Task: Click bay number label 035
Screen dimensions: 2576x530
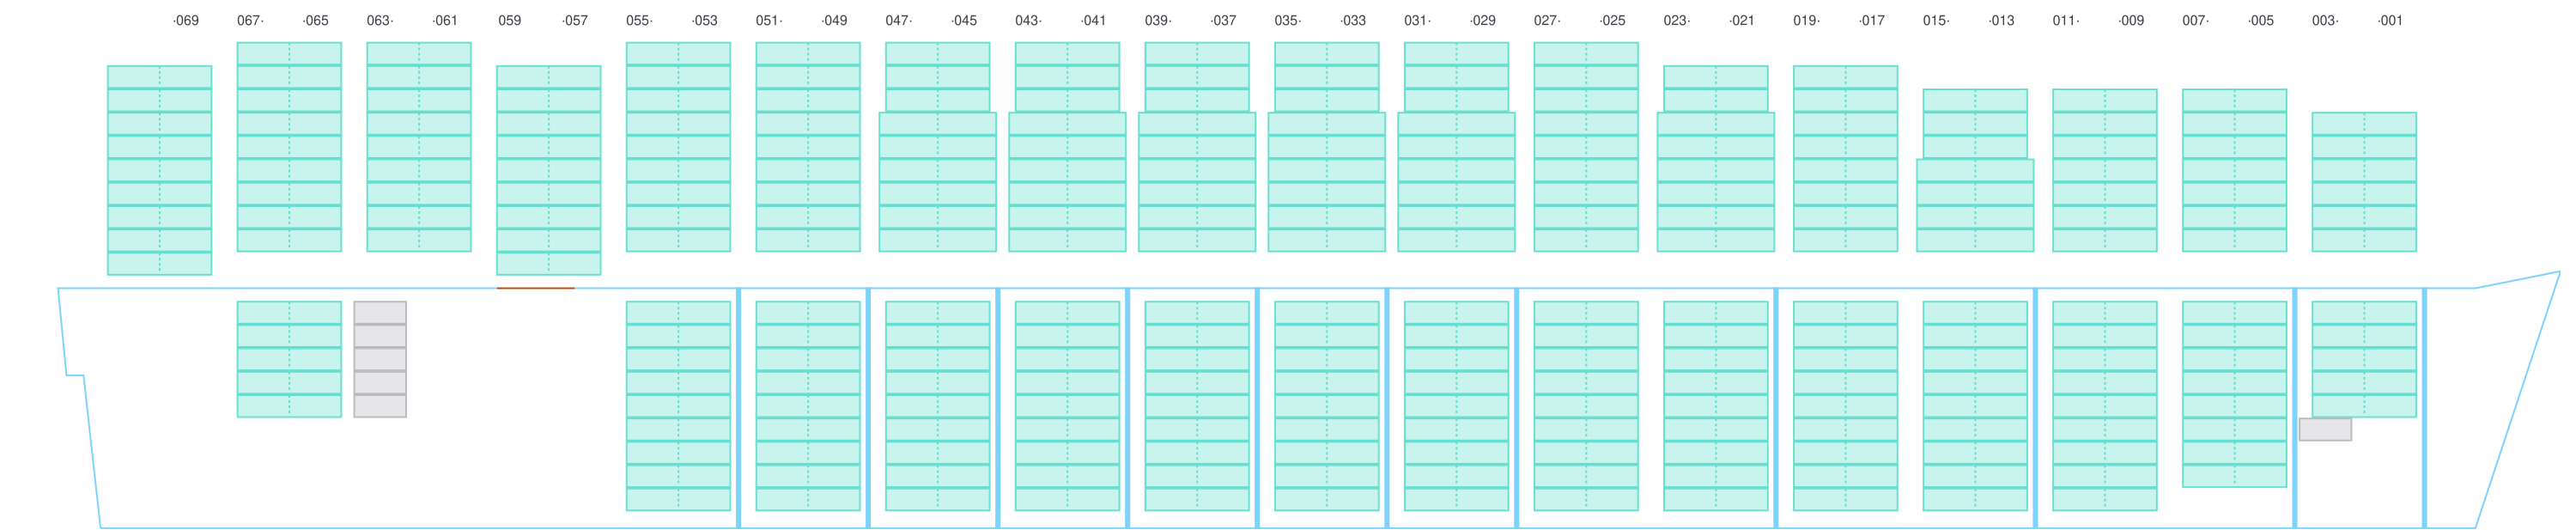Action: (1287, 21)
